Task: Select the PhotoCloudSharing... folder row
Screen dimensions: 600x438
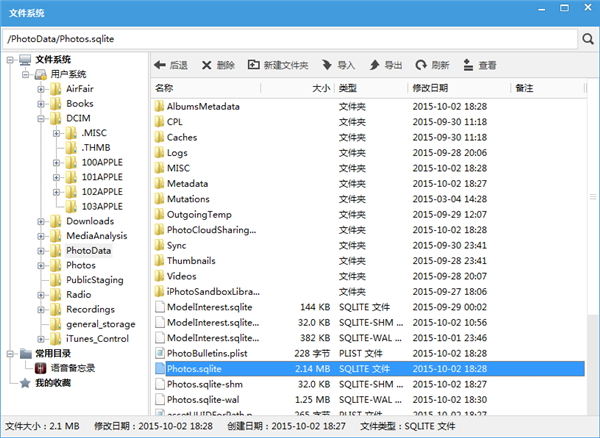Action: tap(369, 230)
